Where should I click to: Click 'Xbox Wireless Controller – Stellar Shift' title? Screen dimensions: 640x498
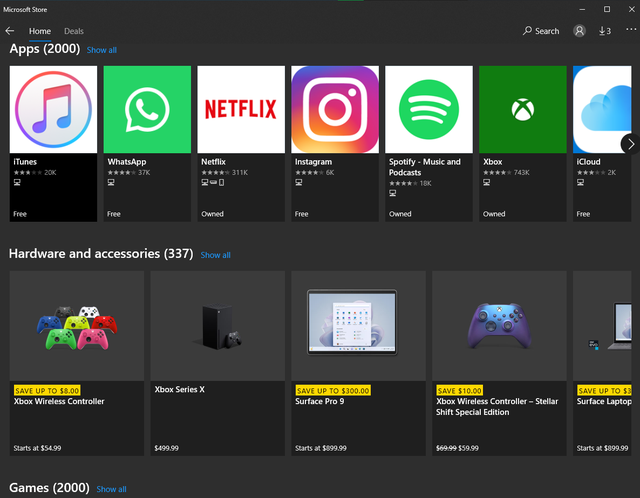(x=497, y=407)
